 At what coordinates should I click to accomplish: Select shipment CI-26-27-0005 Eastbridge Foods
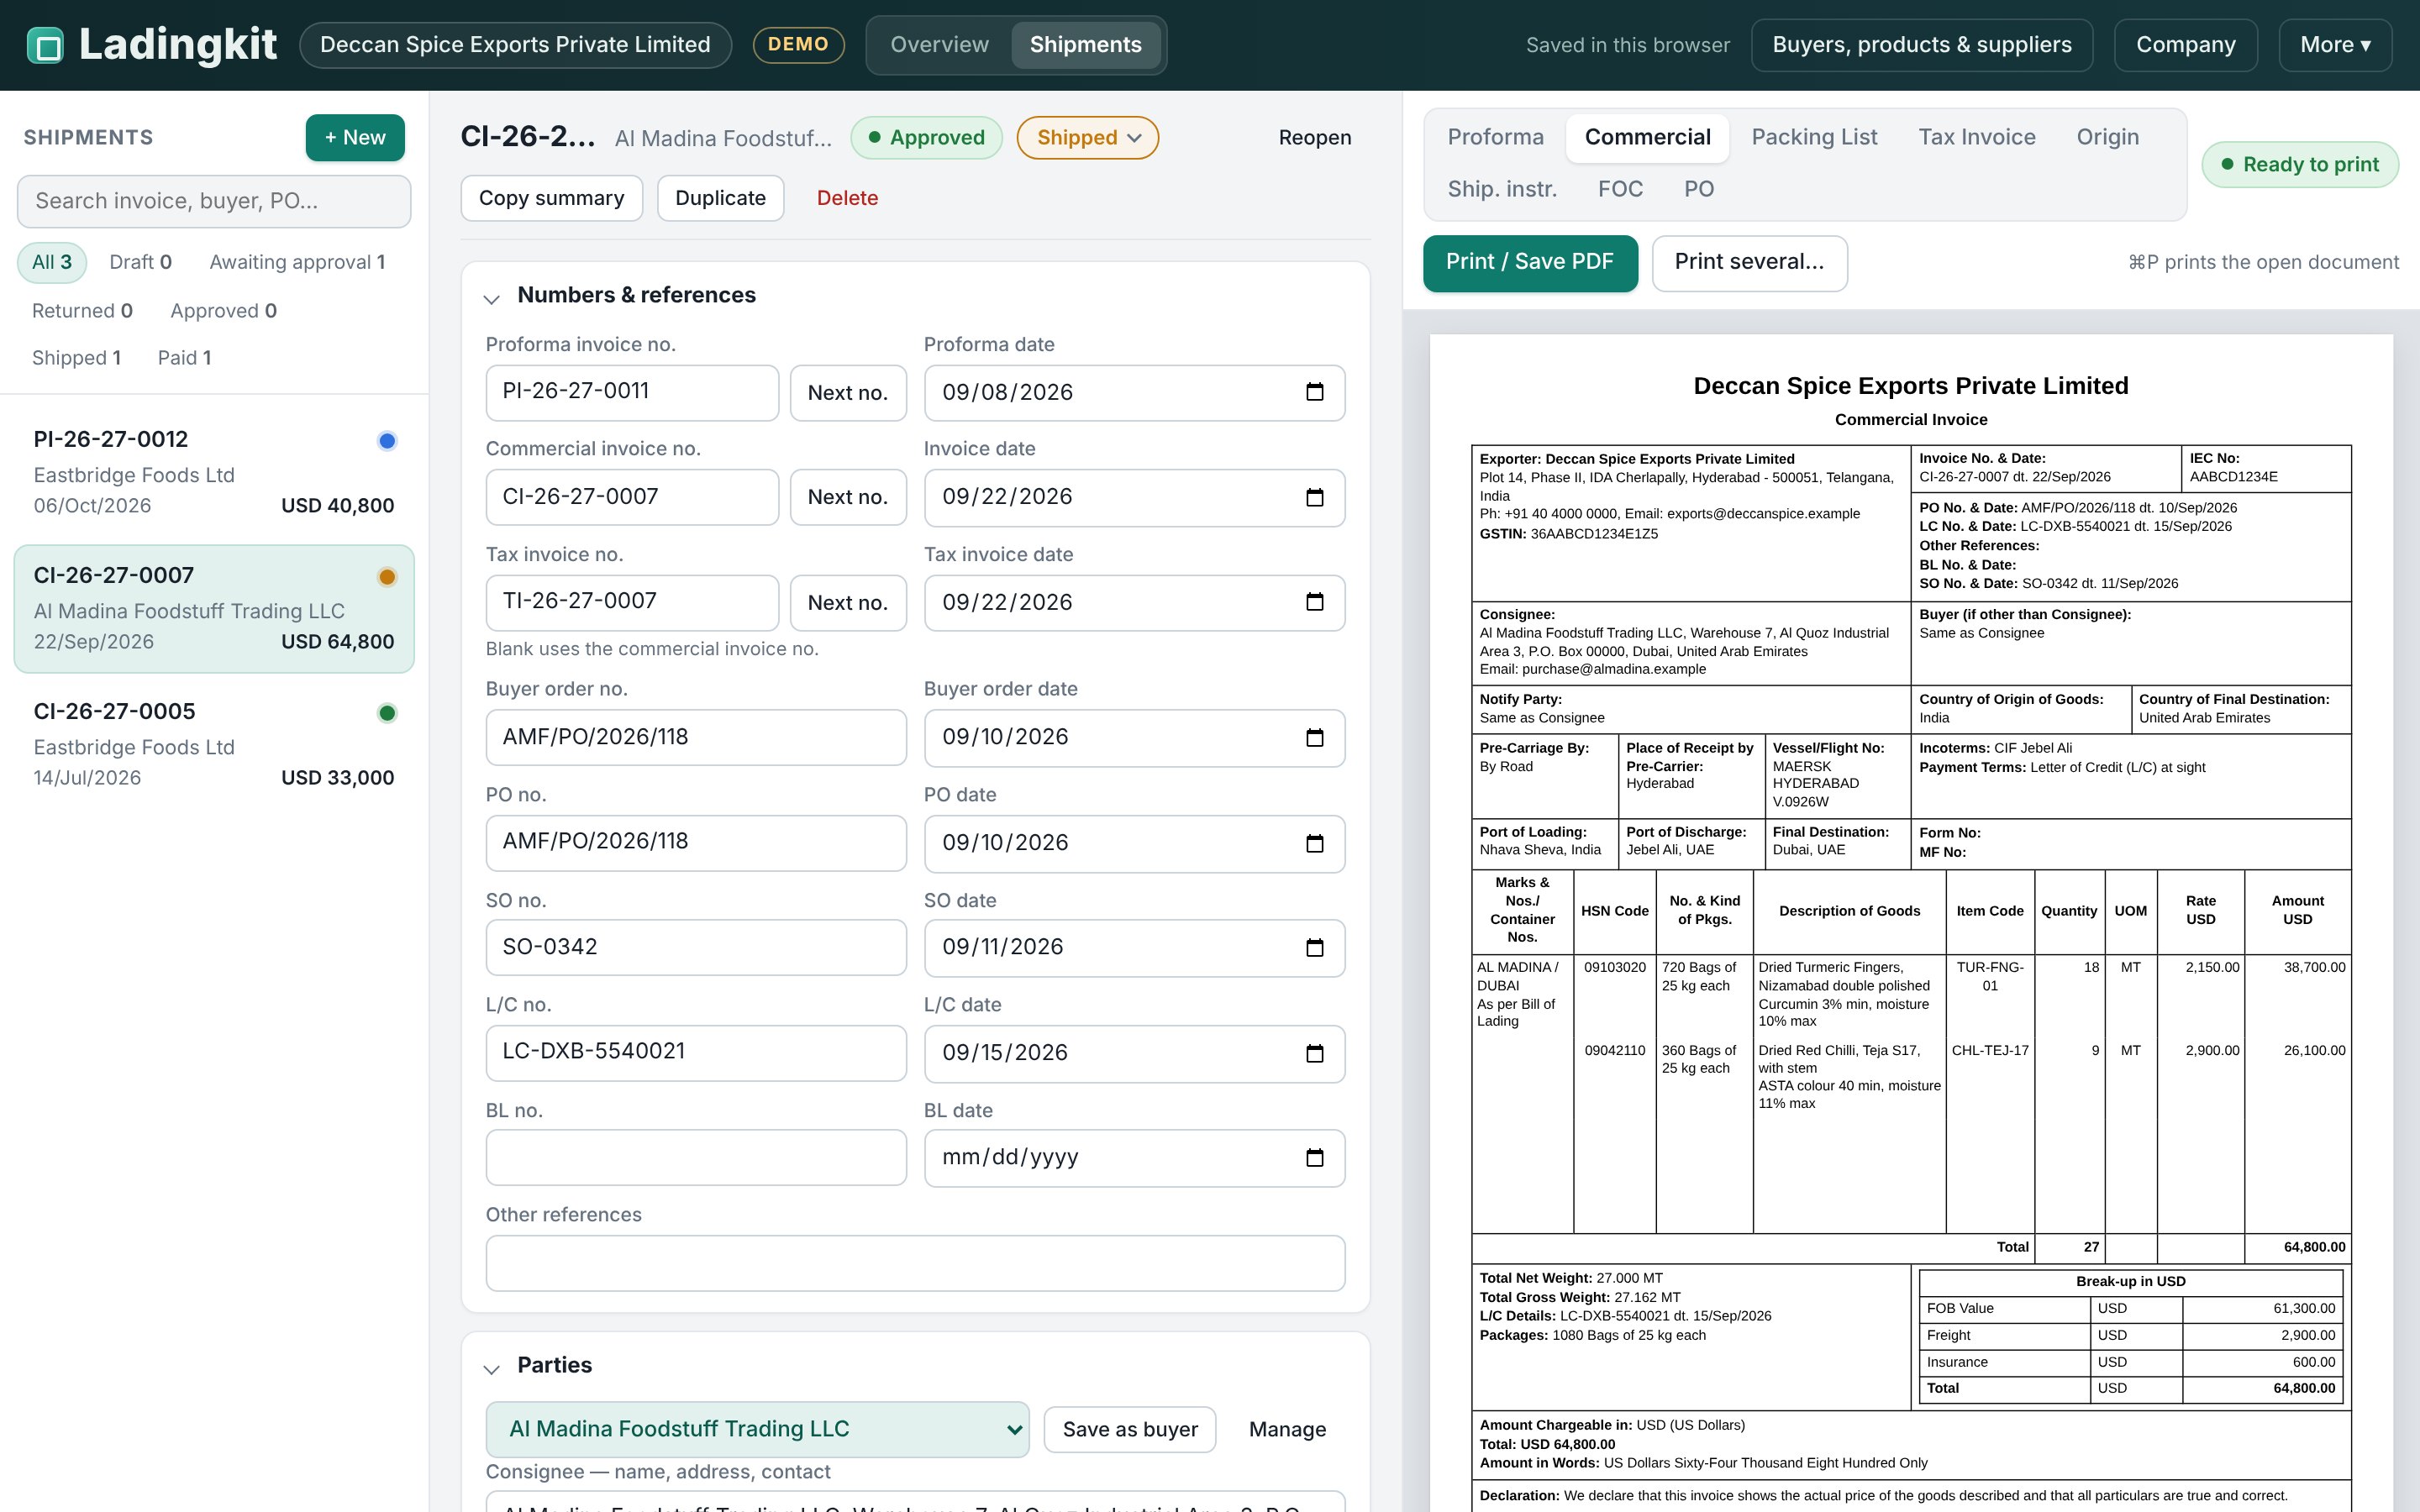[x=214, y=744]
